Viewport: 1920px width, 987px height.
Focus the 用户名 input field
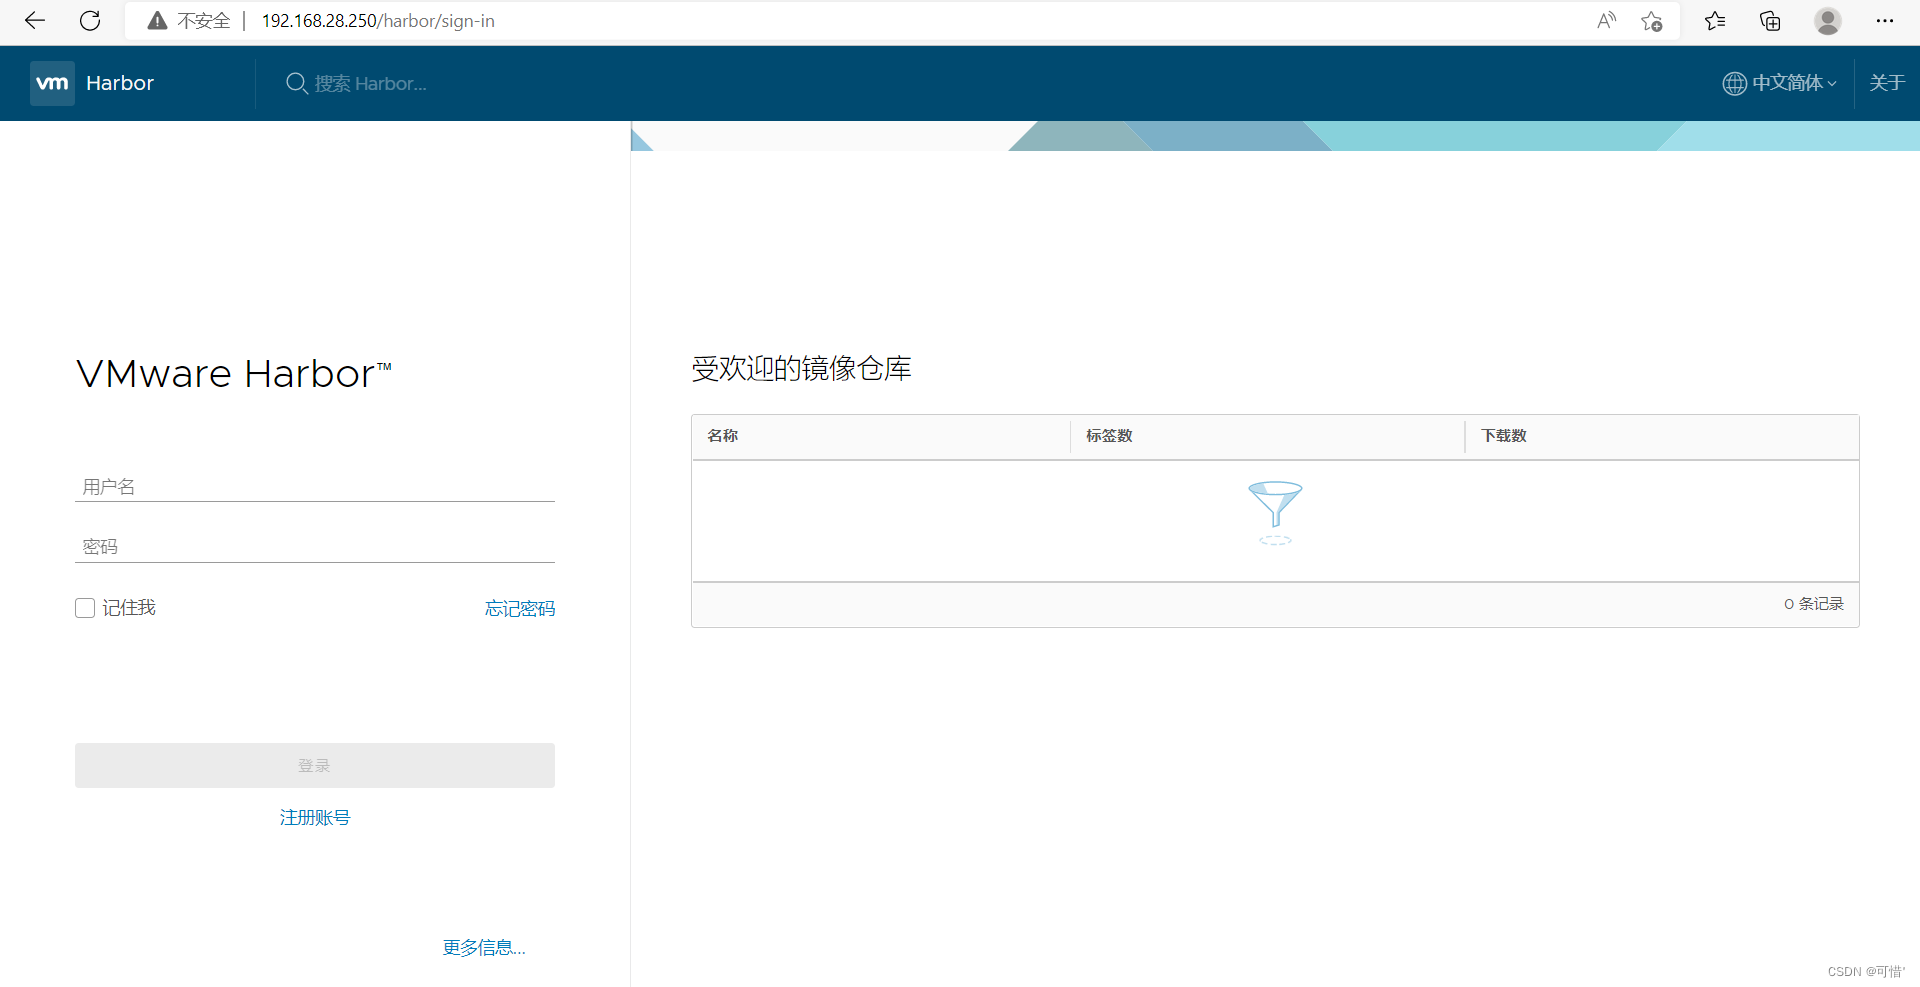[x=315, y=487]
